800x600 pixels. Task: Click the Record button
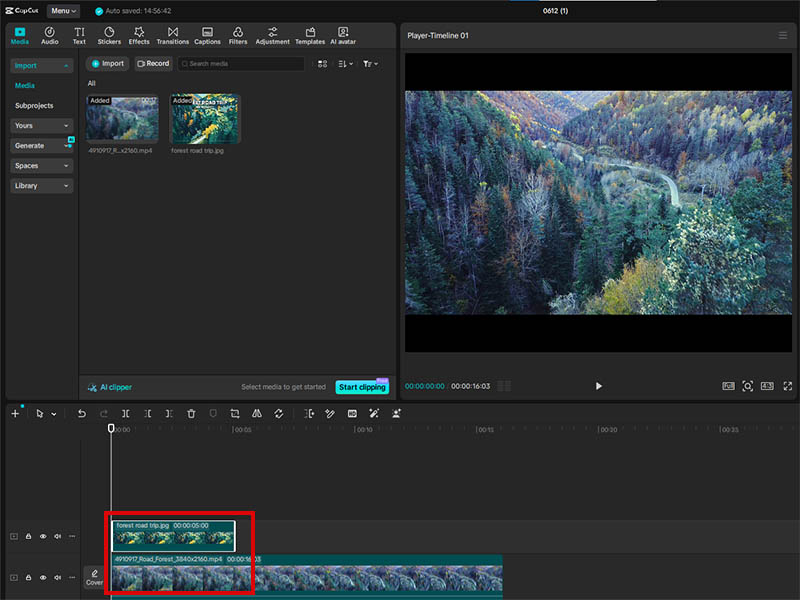153,64
